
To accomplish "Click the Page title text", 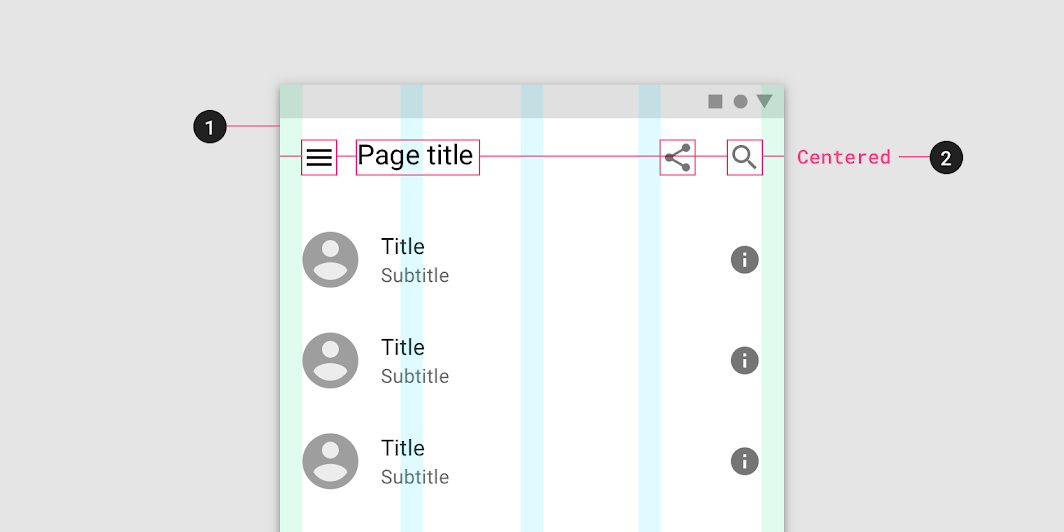I will pos(415,156).
